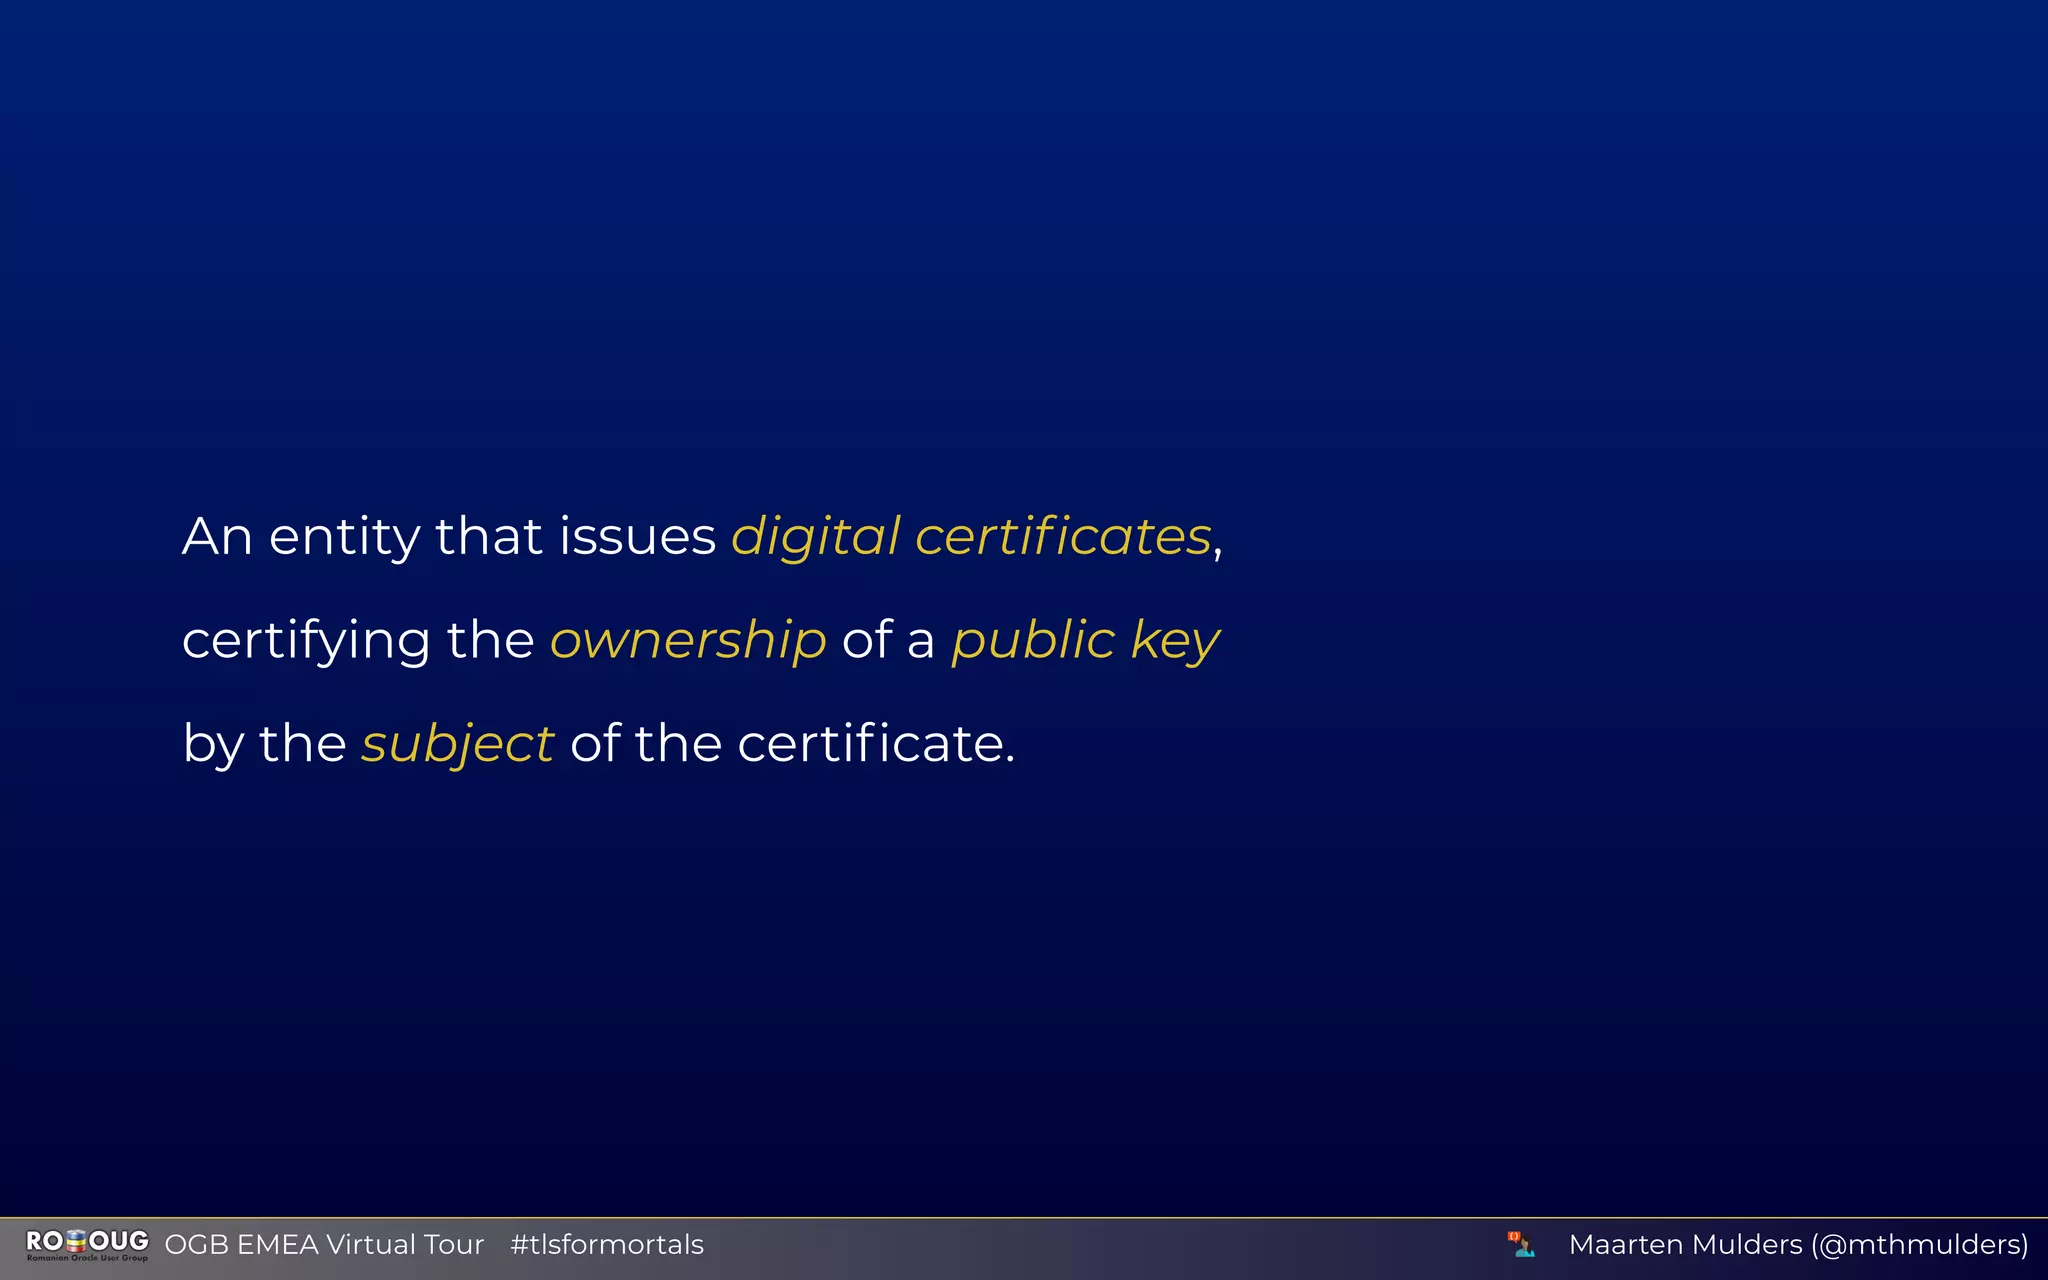Viewport: 2048px width, 1280px height.
Task: Click the words "of the certificate."
Action: [x=792, y=744]
